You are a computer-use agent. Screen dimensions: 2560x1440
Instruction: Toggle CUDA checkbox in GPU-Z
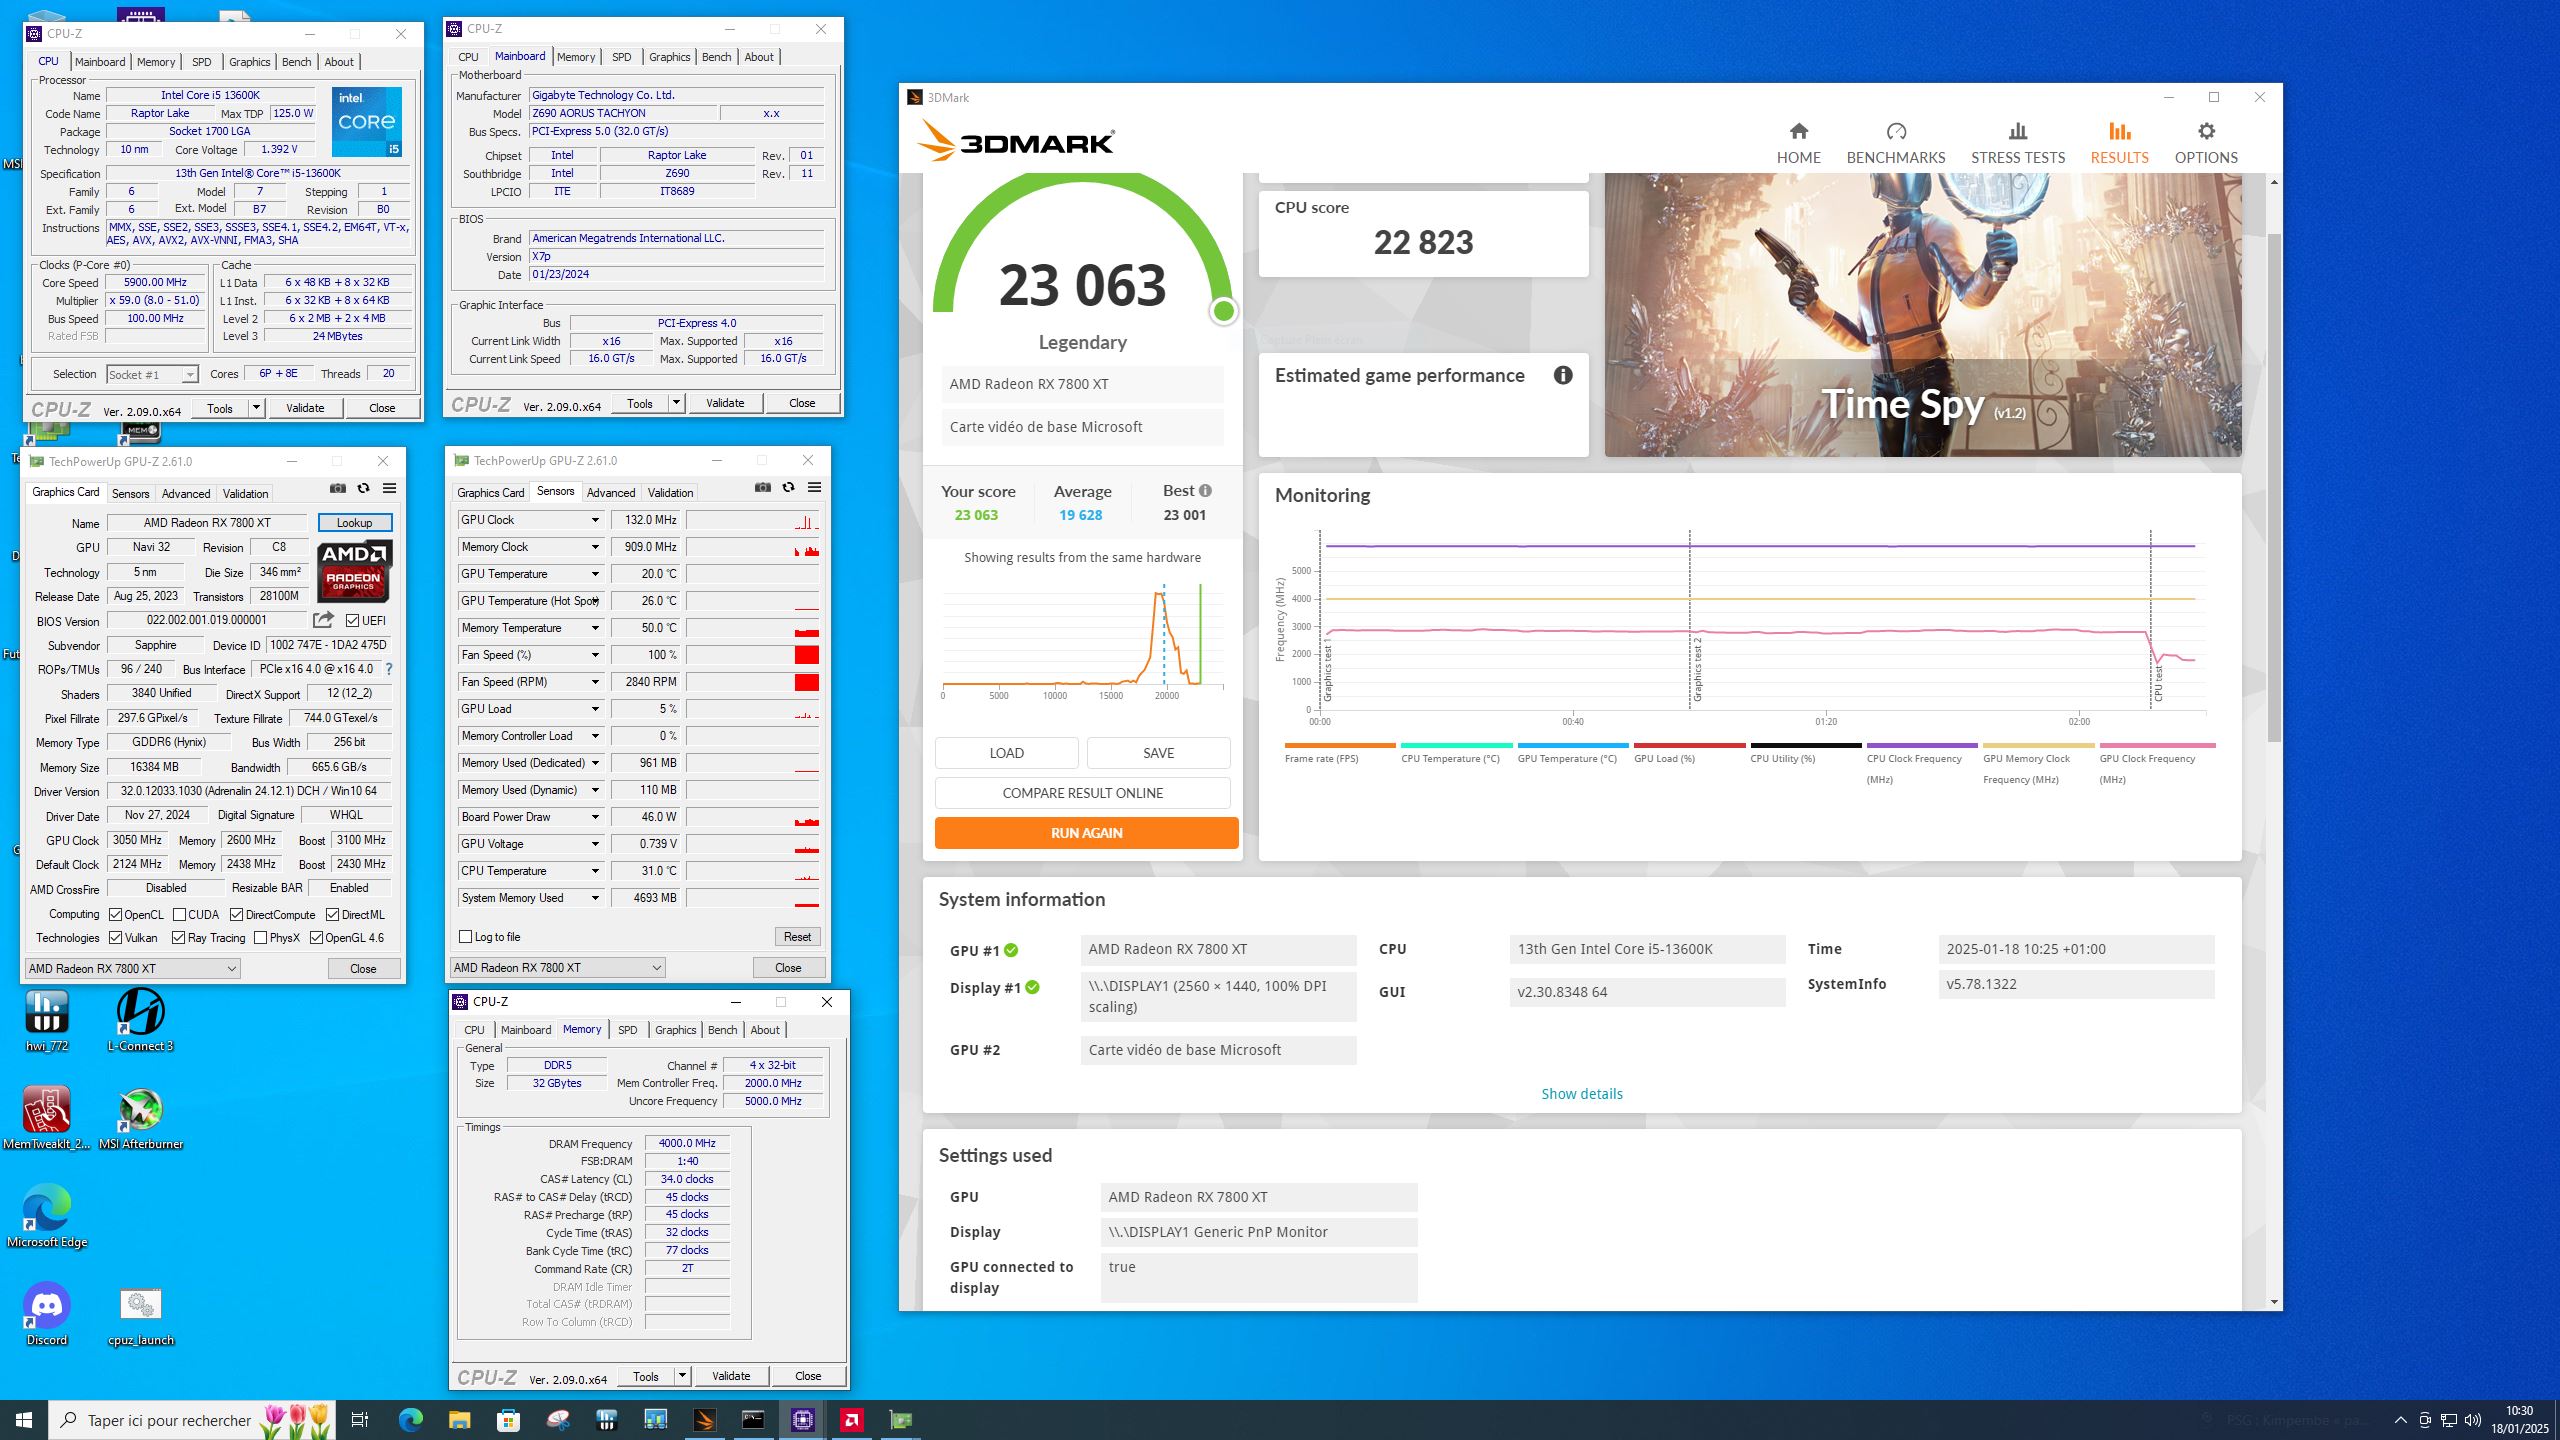(x=179, y=915)
